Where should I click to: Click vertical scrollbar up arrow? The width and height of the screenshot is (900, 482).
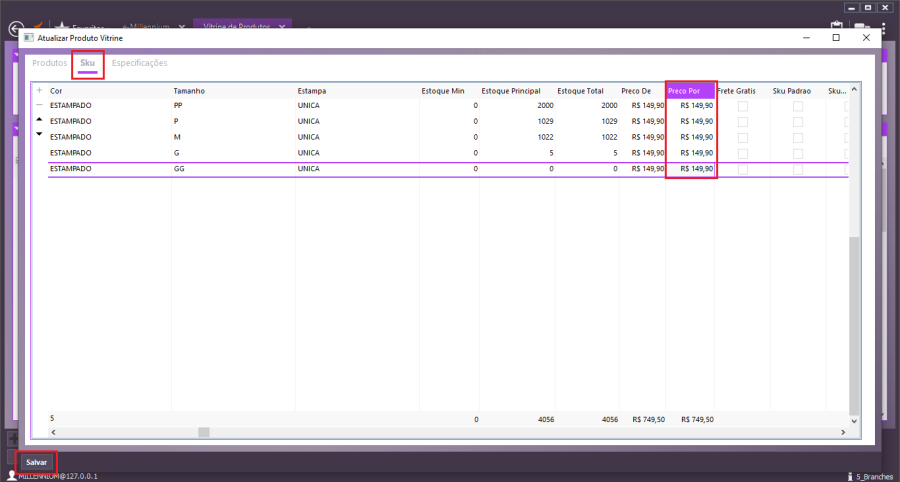[854, 90]
